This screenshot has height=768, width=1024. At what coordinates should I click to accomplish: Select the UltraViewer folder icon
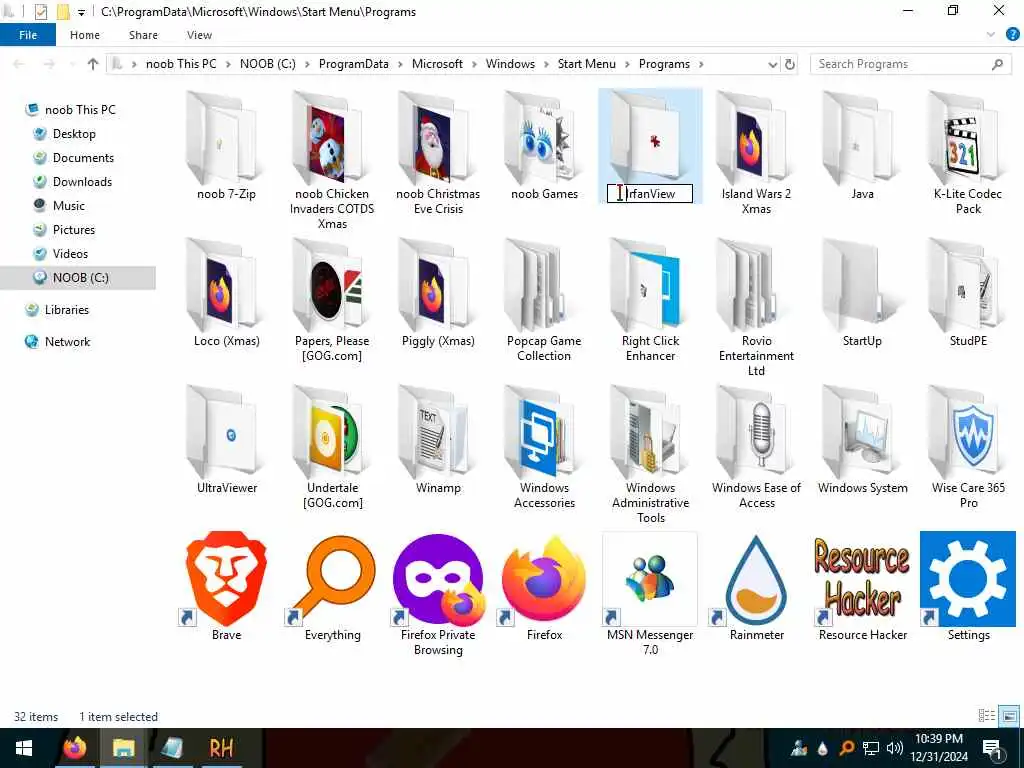(x=226, y=432)
